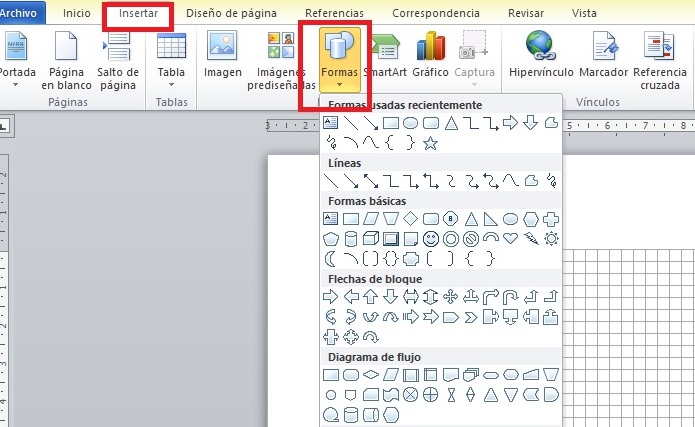The height and width of the screenshot is (427, 695).
Task: Open Imágenes prediseñadas
Action: [x=281, y=60]
